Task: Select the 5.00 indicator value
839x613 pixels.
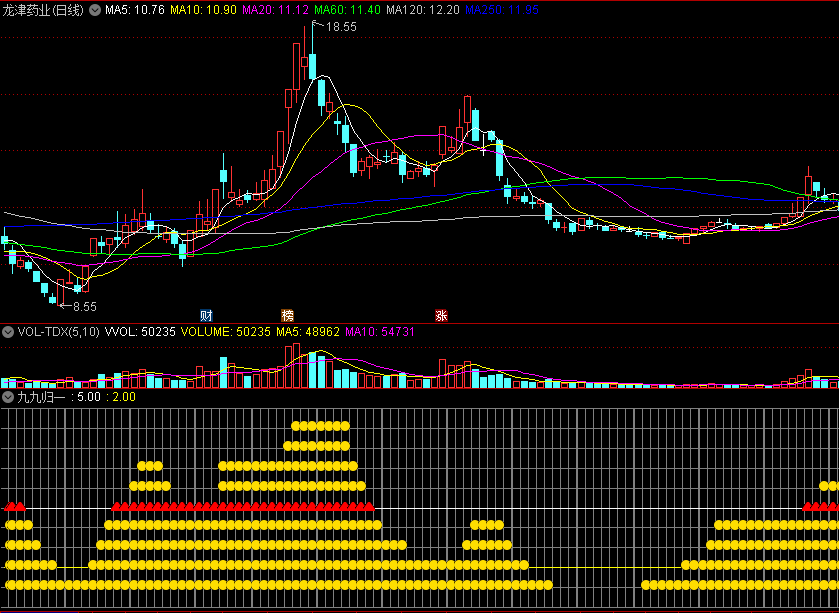Action: pyautogui.click(x=89, y=397)
